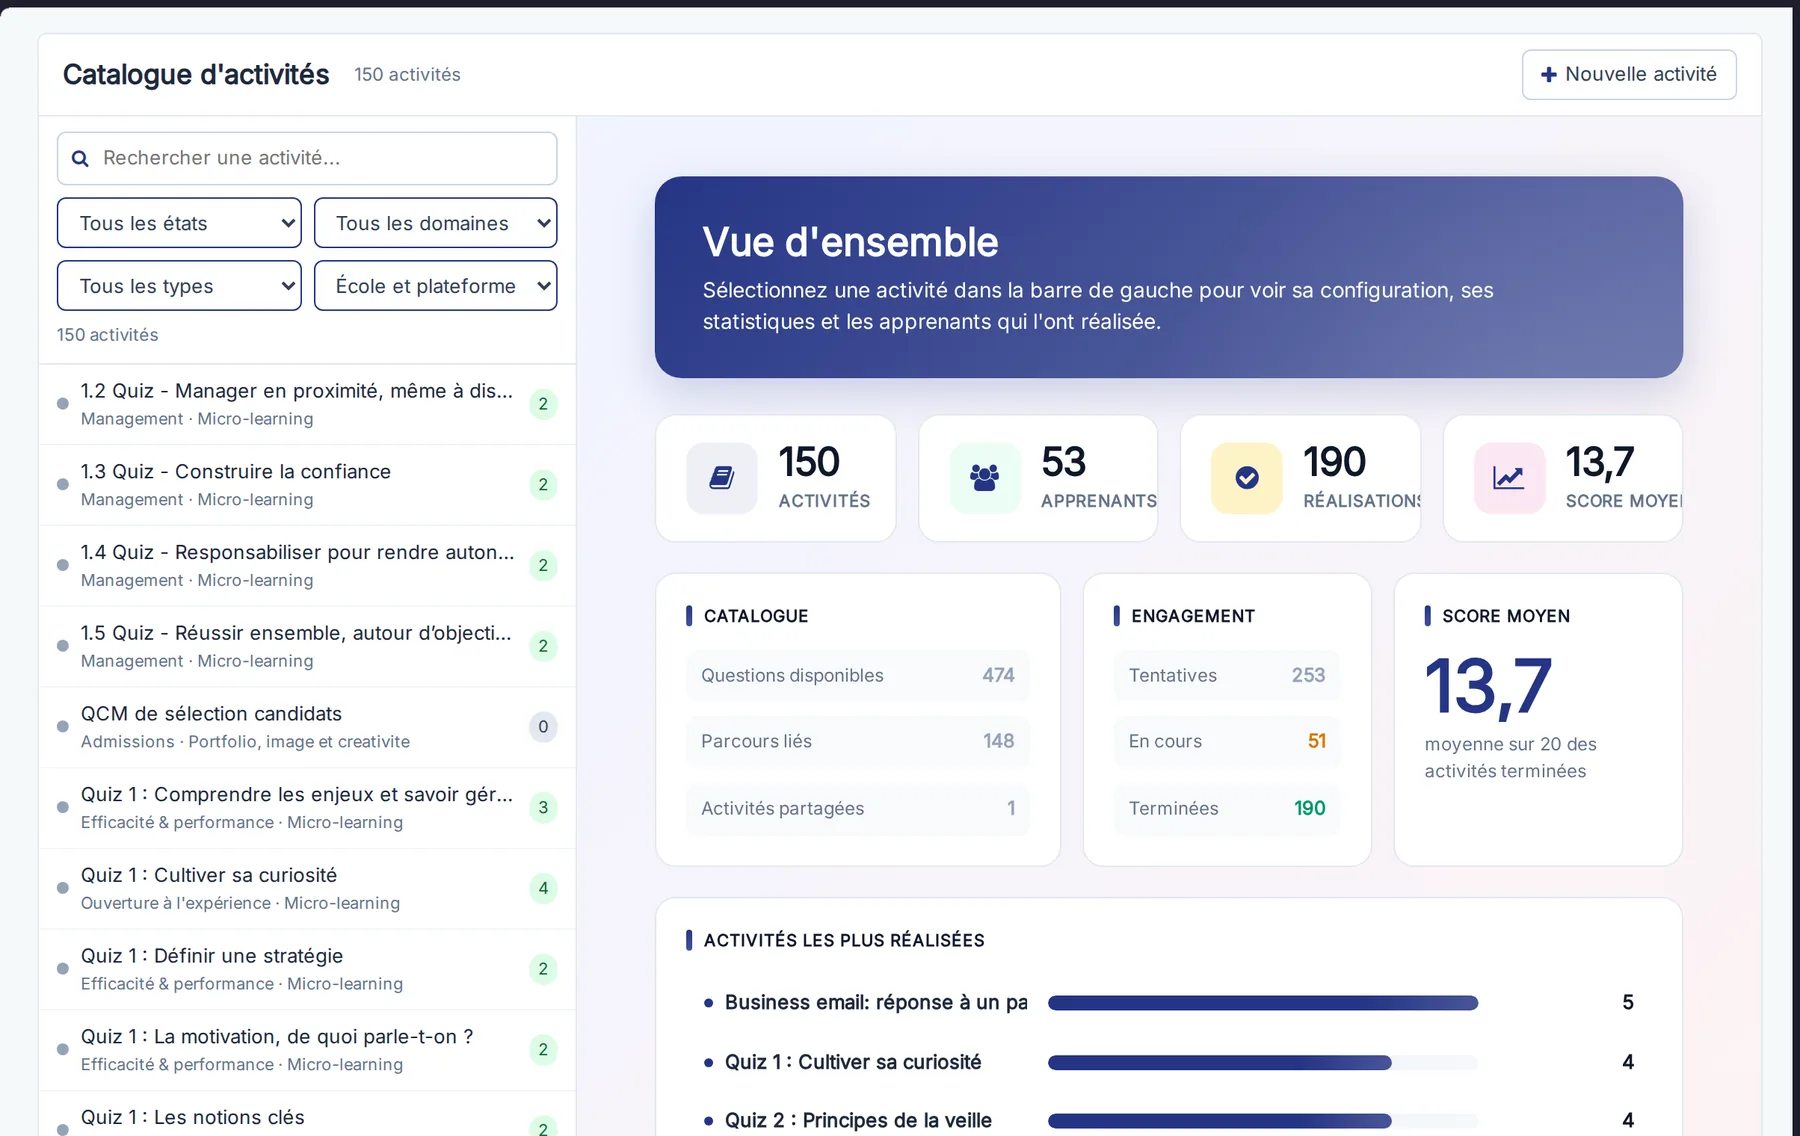The image size is (1800, 1136).
Task: Open Quiz 1 : Définir une stratégie activity
Action: tap(307, 969)
